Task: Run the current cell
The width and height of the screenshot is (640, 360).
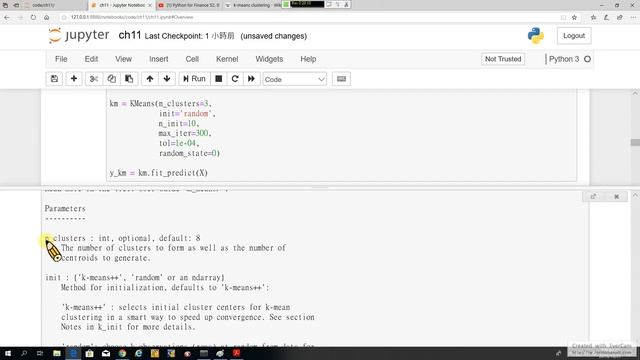Action: click(x=194, y=79)
